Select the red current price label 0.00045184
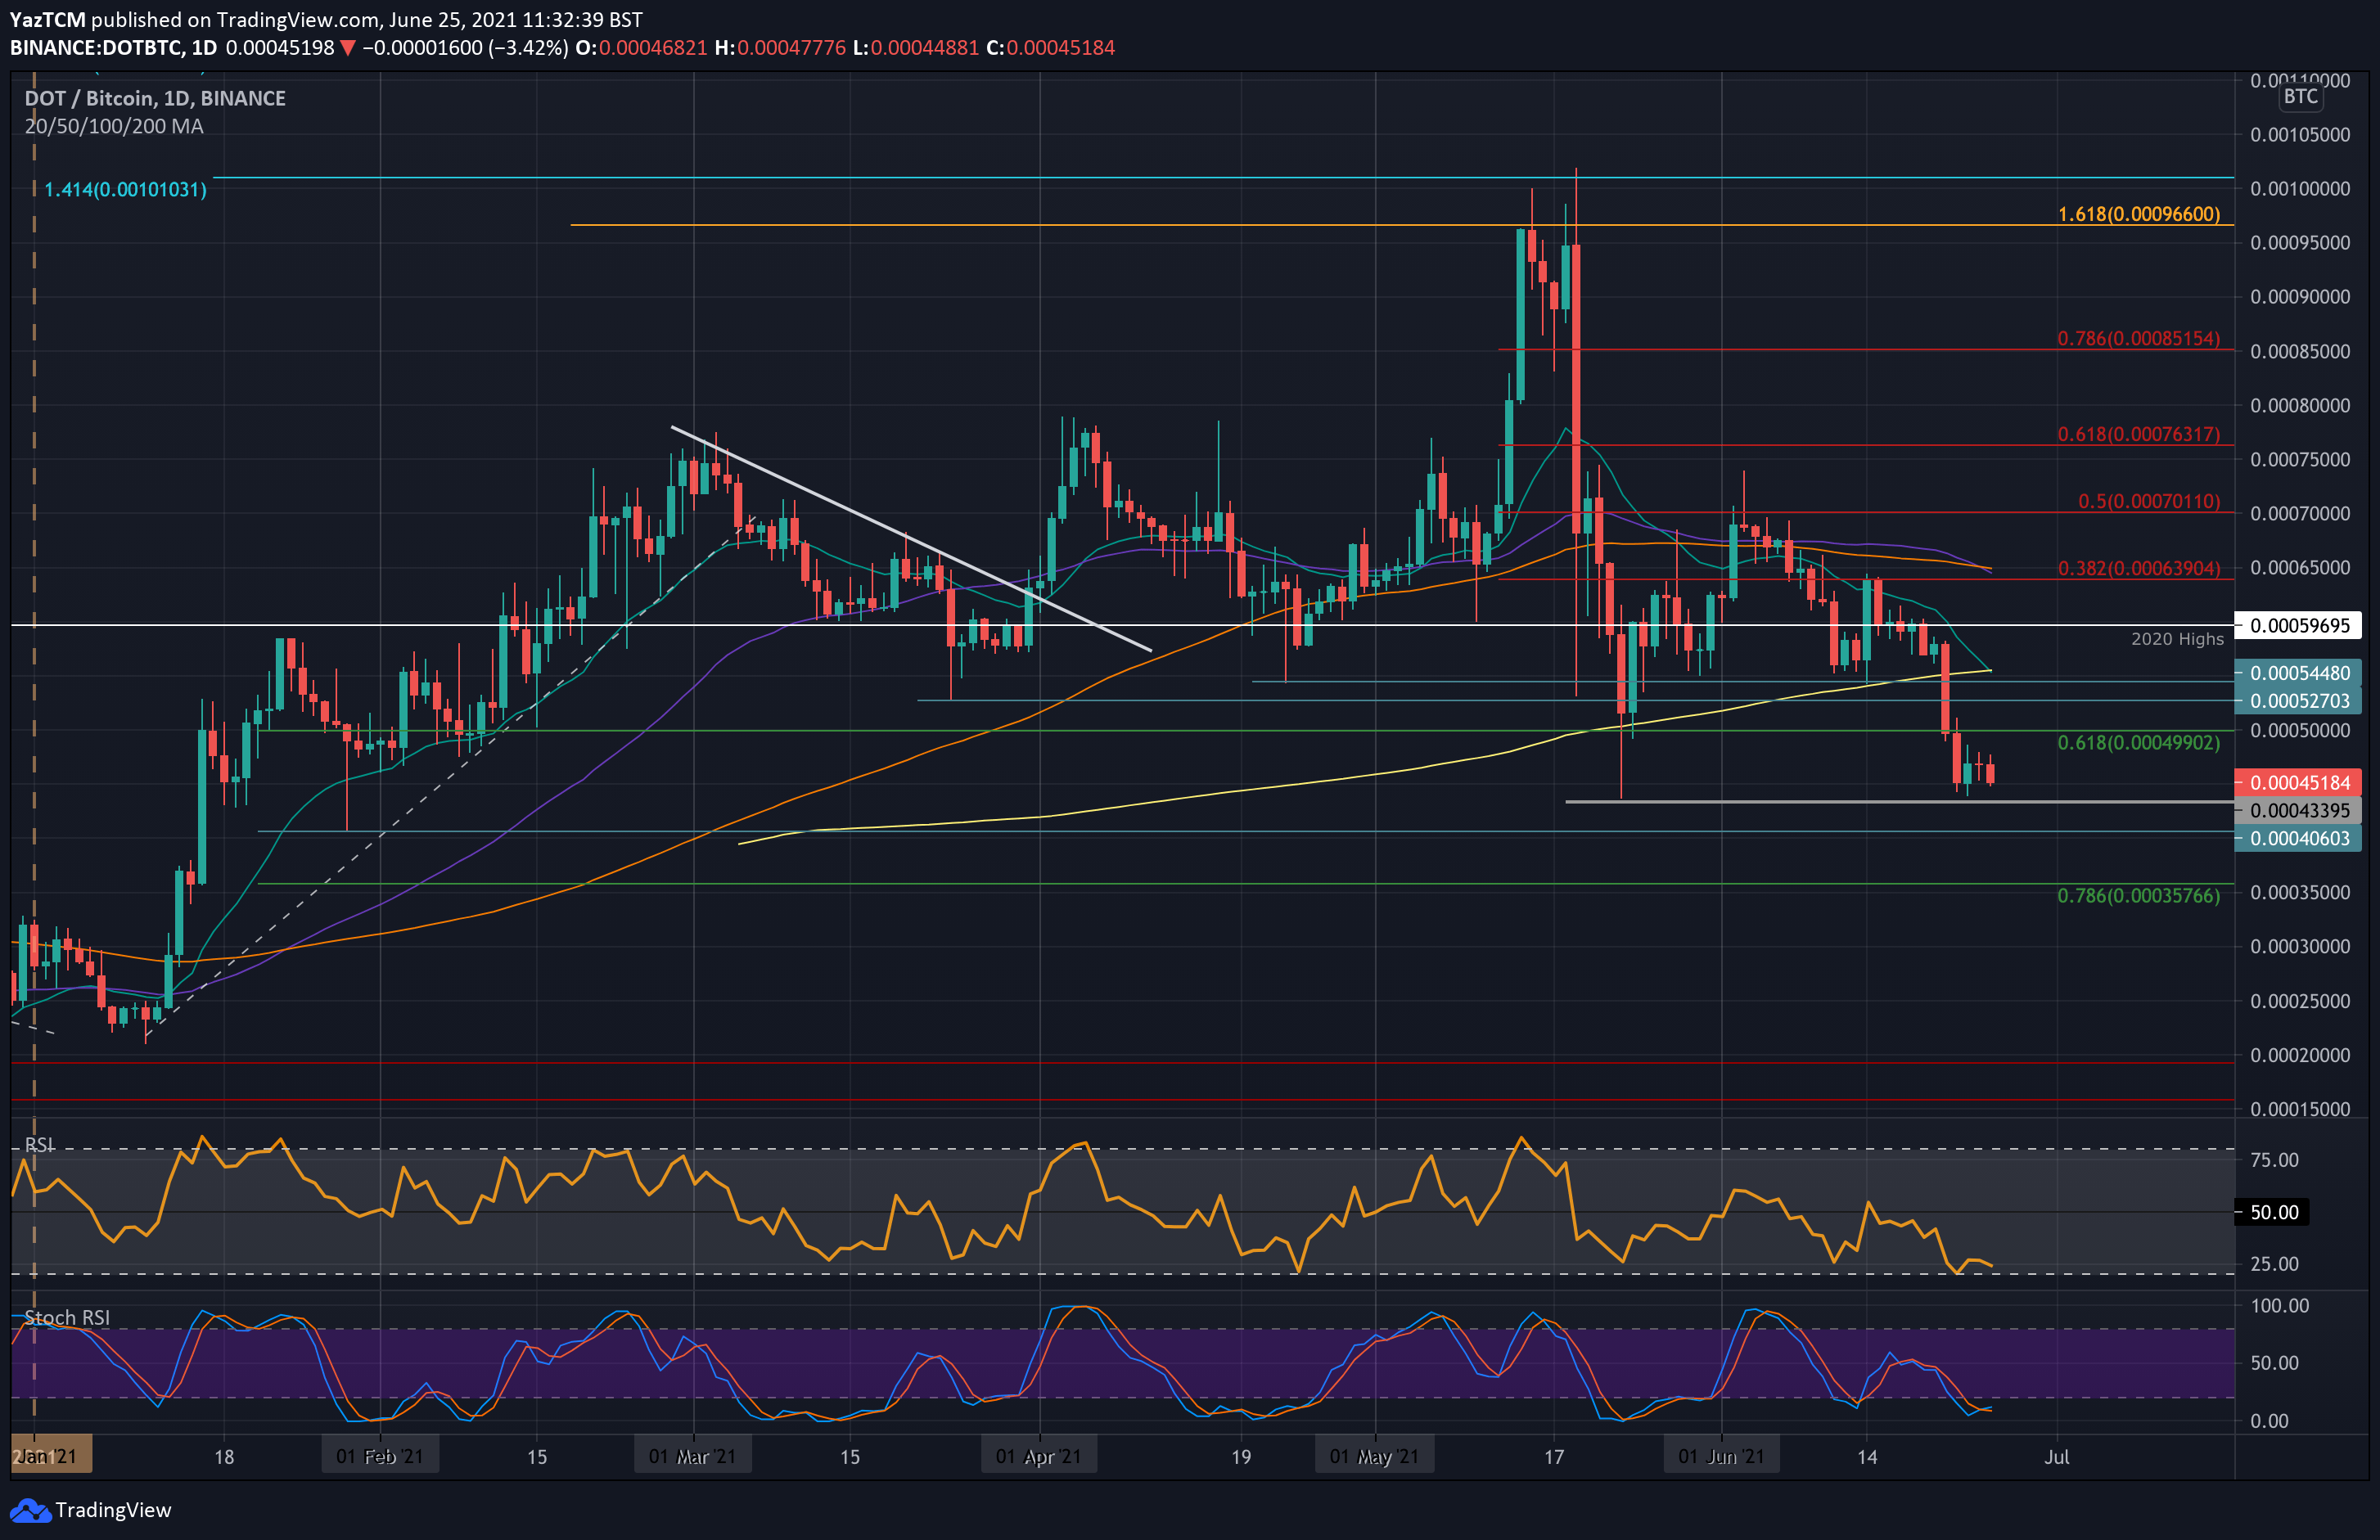Screen dimensions: 2380x1540 2299,782
